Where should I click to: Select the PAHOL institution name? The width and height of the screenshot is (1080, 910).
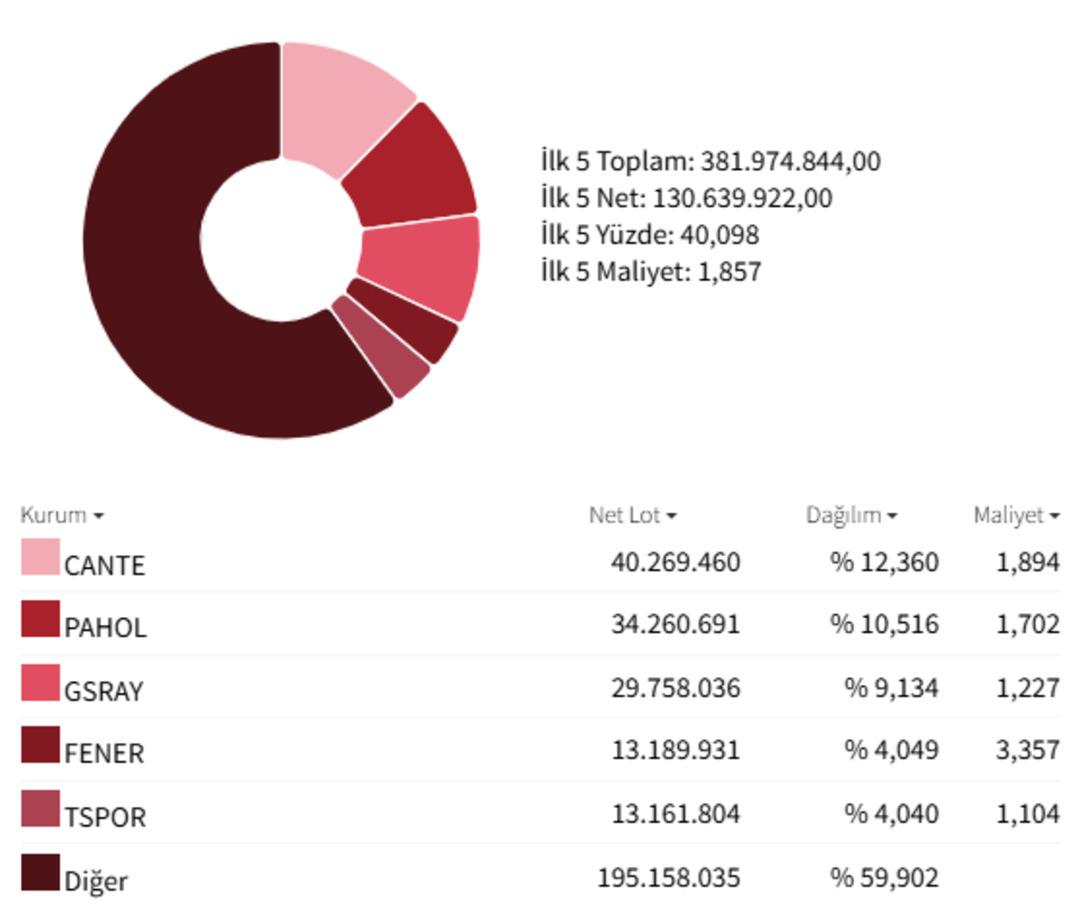pos(105,628)
